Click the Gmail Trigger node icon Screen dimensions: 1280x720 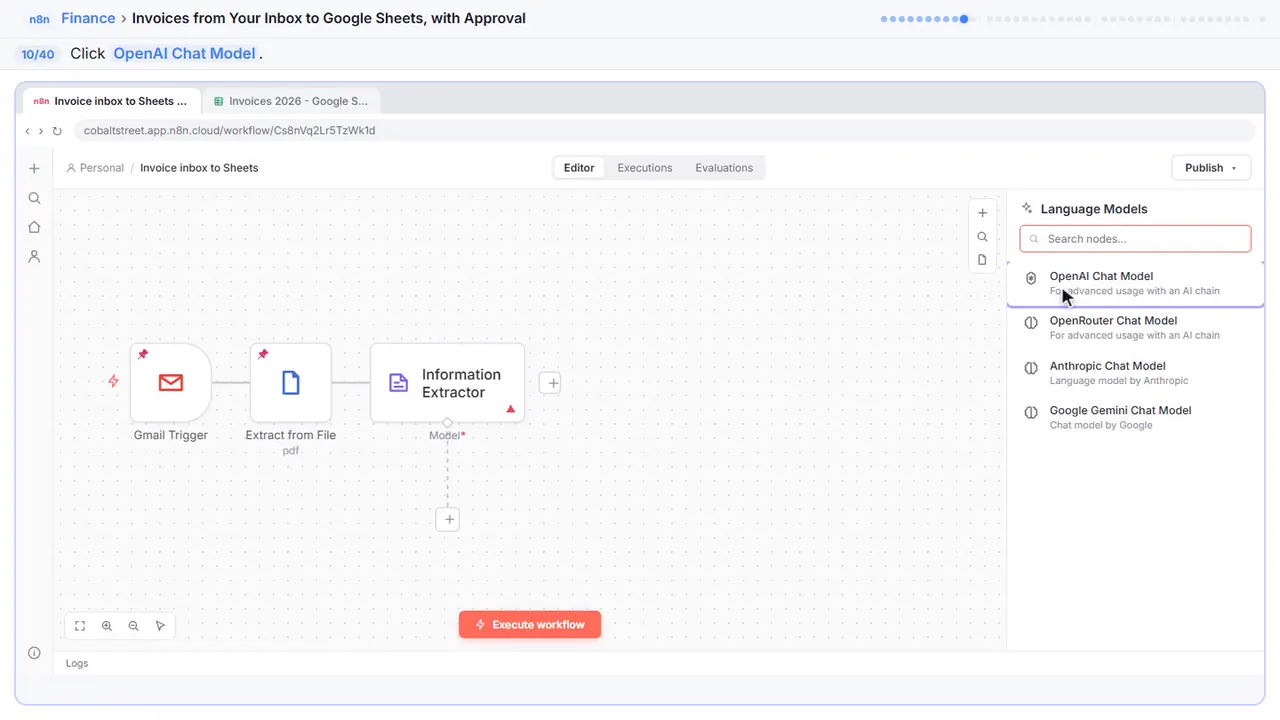[171, 382]
